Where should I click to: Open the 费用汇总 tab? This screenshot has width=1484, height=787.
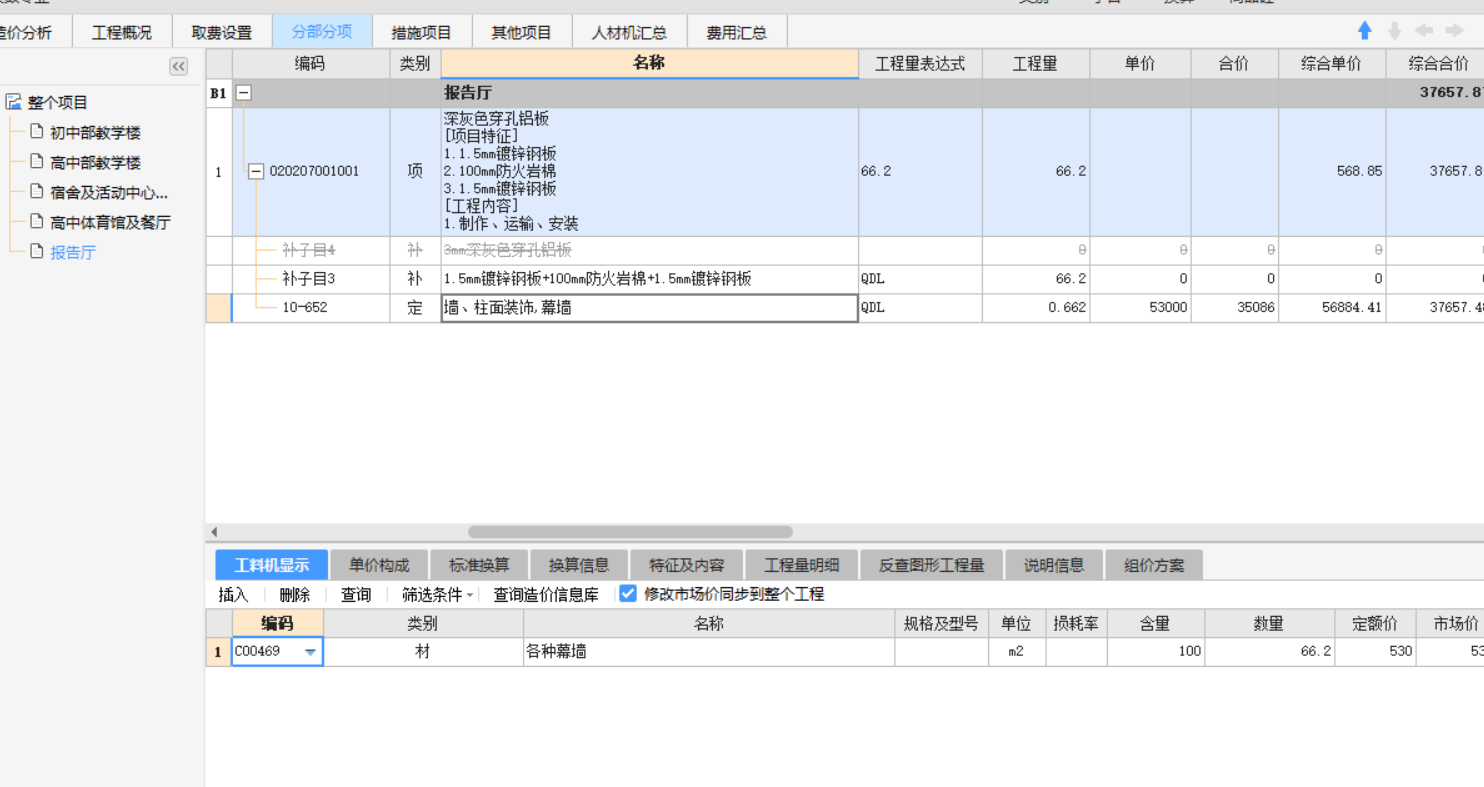(x=736, y=32)
